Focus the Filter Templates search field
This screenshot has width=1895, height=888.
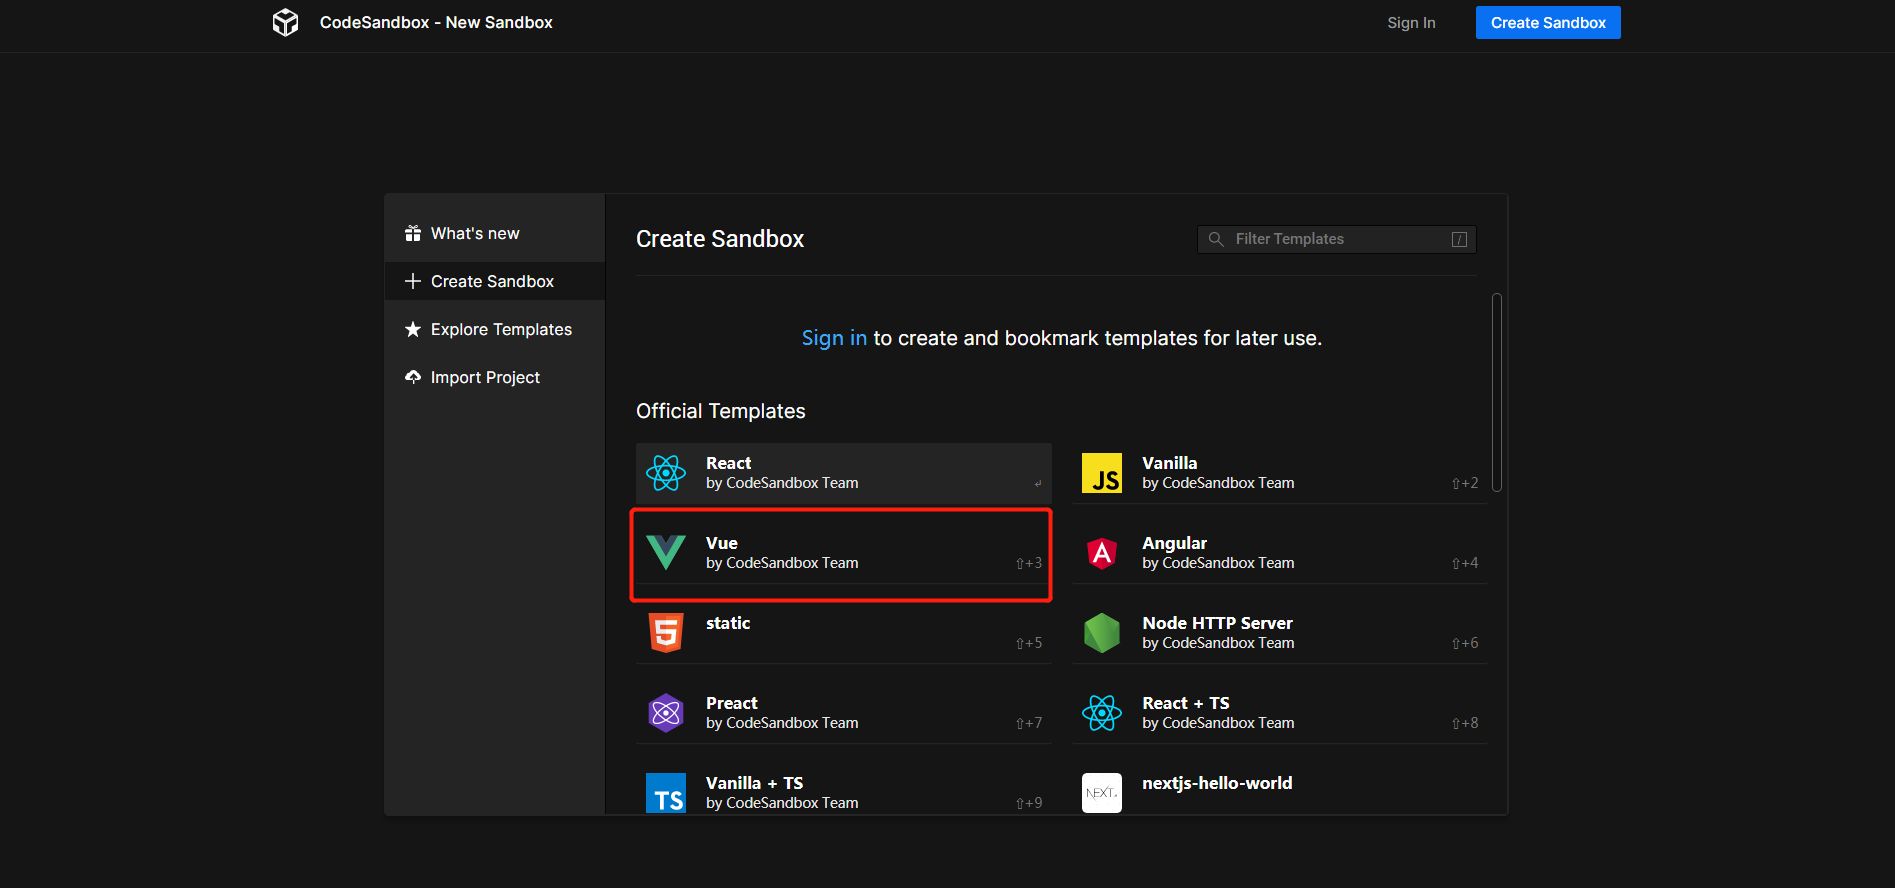click(x=1336, y=239)
